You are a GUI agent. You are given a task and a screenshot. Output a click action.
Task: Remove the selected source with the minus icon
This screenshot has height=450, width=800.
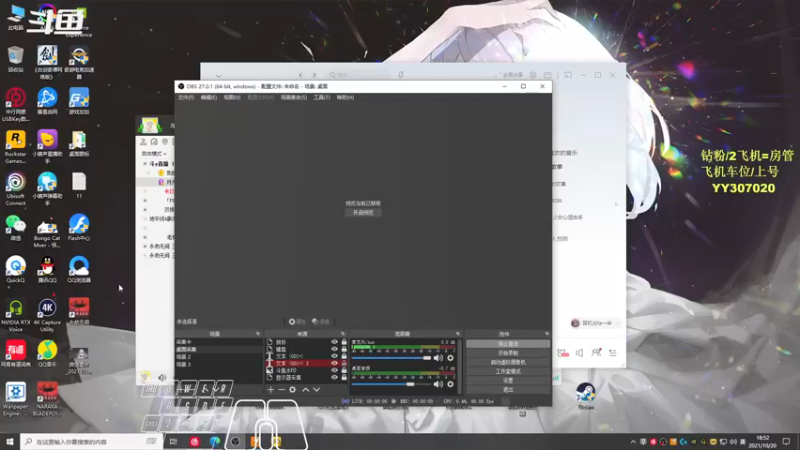(x=282, y=390)
